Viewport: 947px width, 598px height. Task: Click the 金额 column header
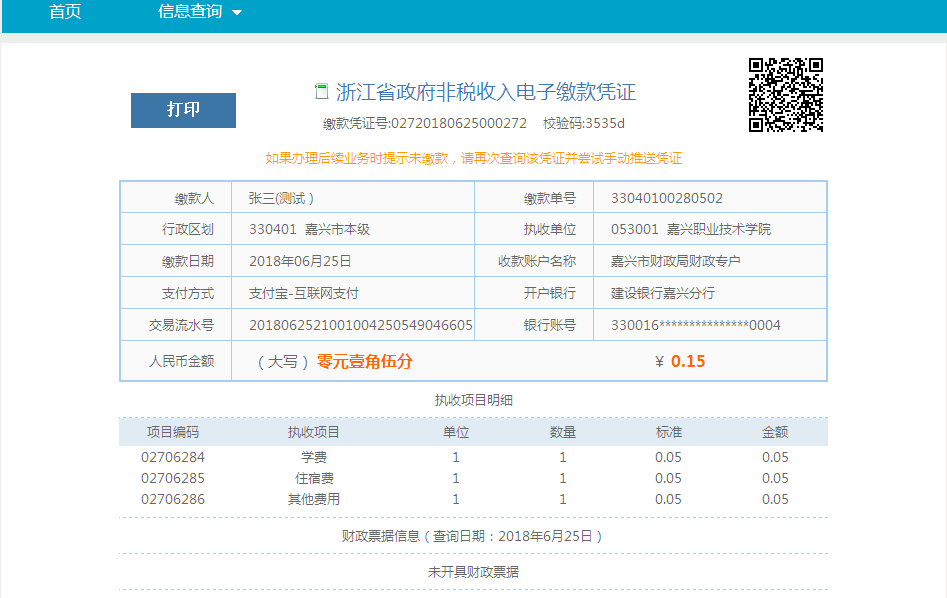point(775,432)
